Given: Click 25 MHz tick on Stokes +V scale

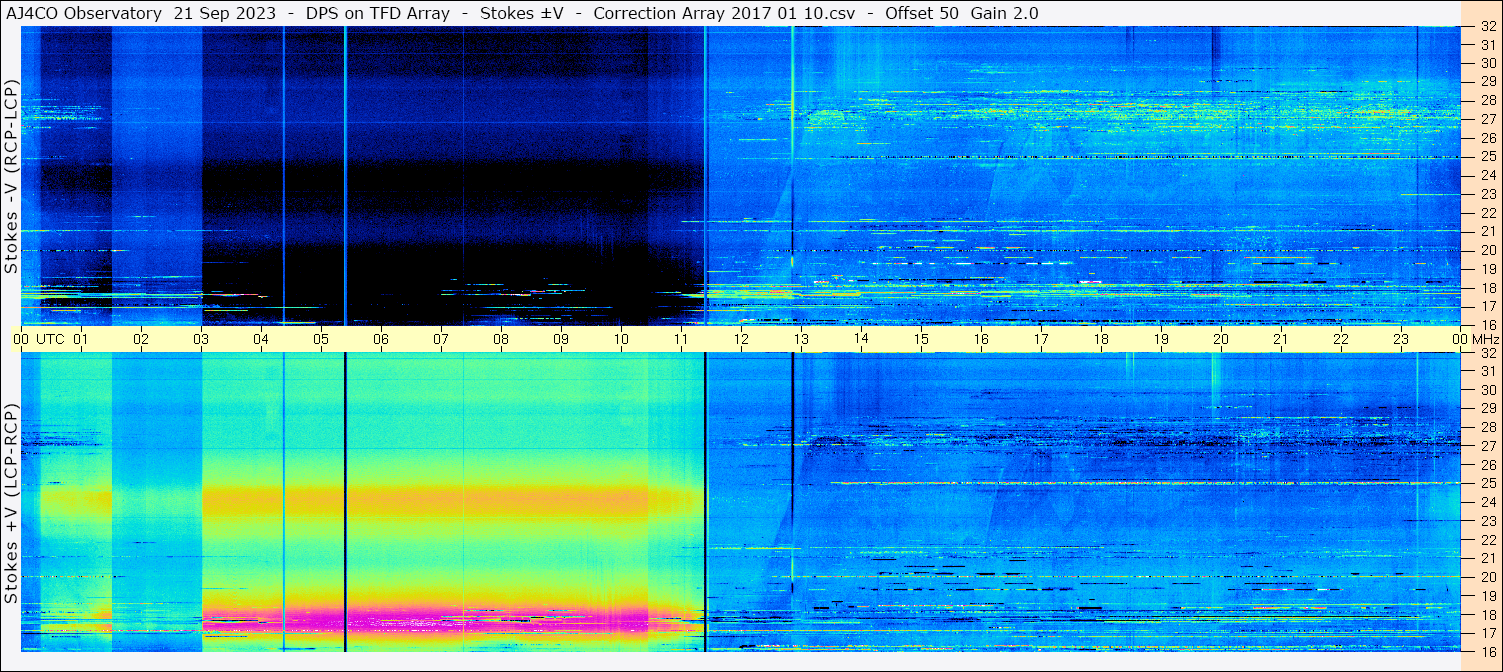Looking at the screenshot, I should coord(1487,483).
